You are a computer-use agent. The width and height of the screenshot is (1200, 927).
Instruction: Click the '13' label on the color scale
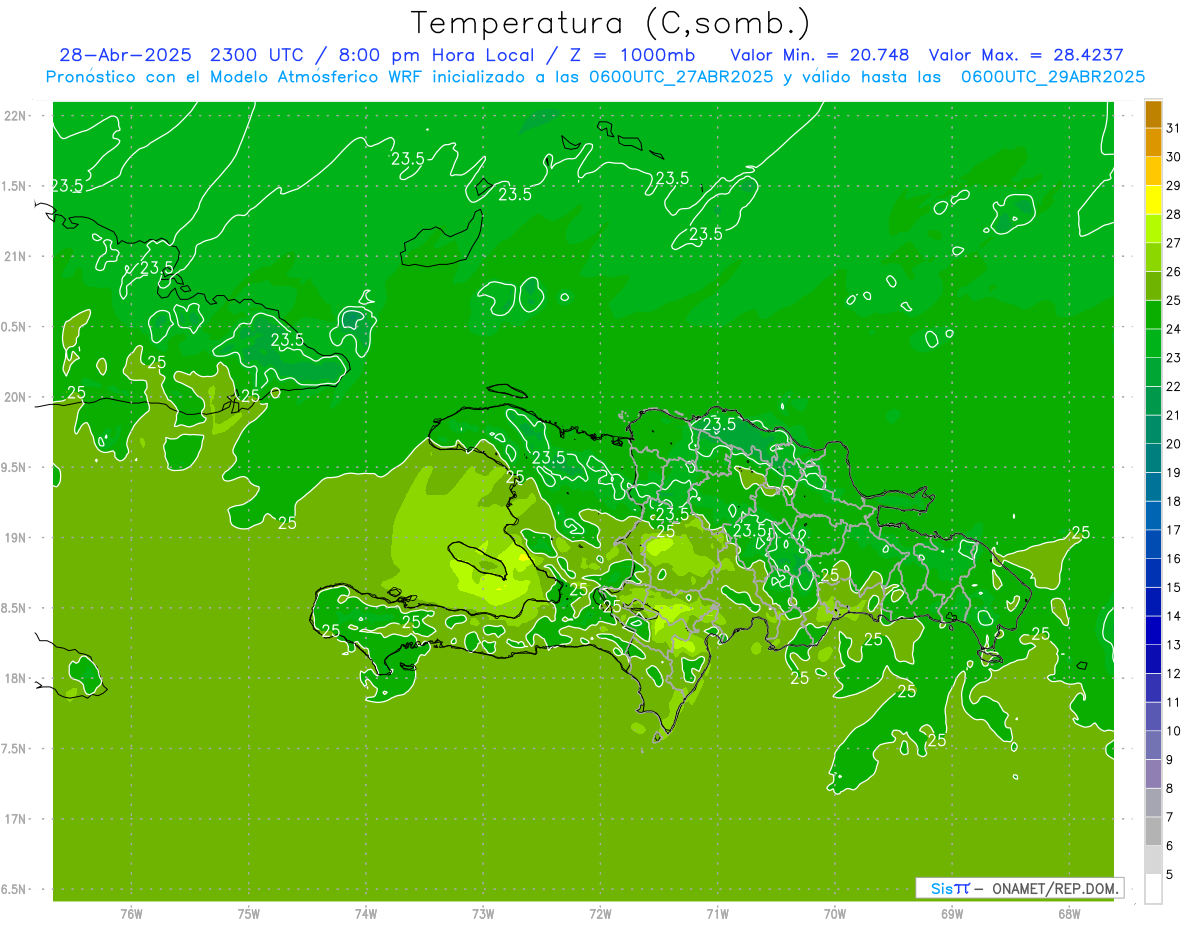point(1173,645)
